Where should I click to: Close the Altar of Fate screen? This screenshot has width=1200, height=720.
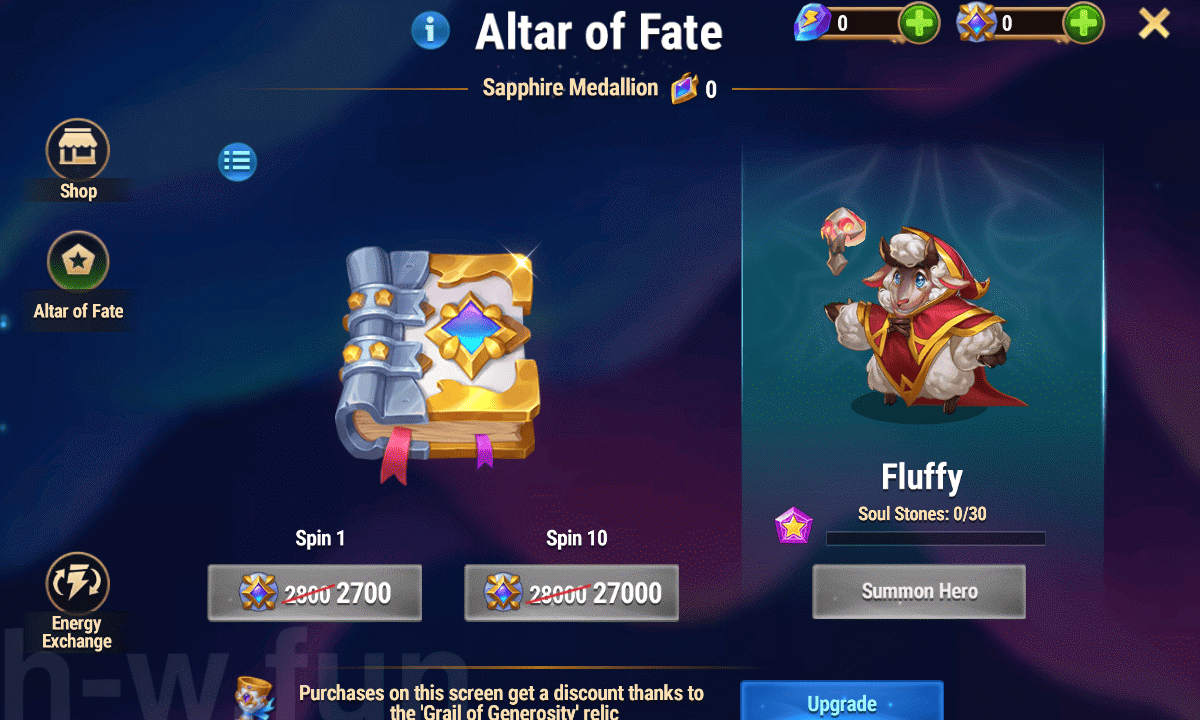[x=1154, y=23]
